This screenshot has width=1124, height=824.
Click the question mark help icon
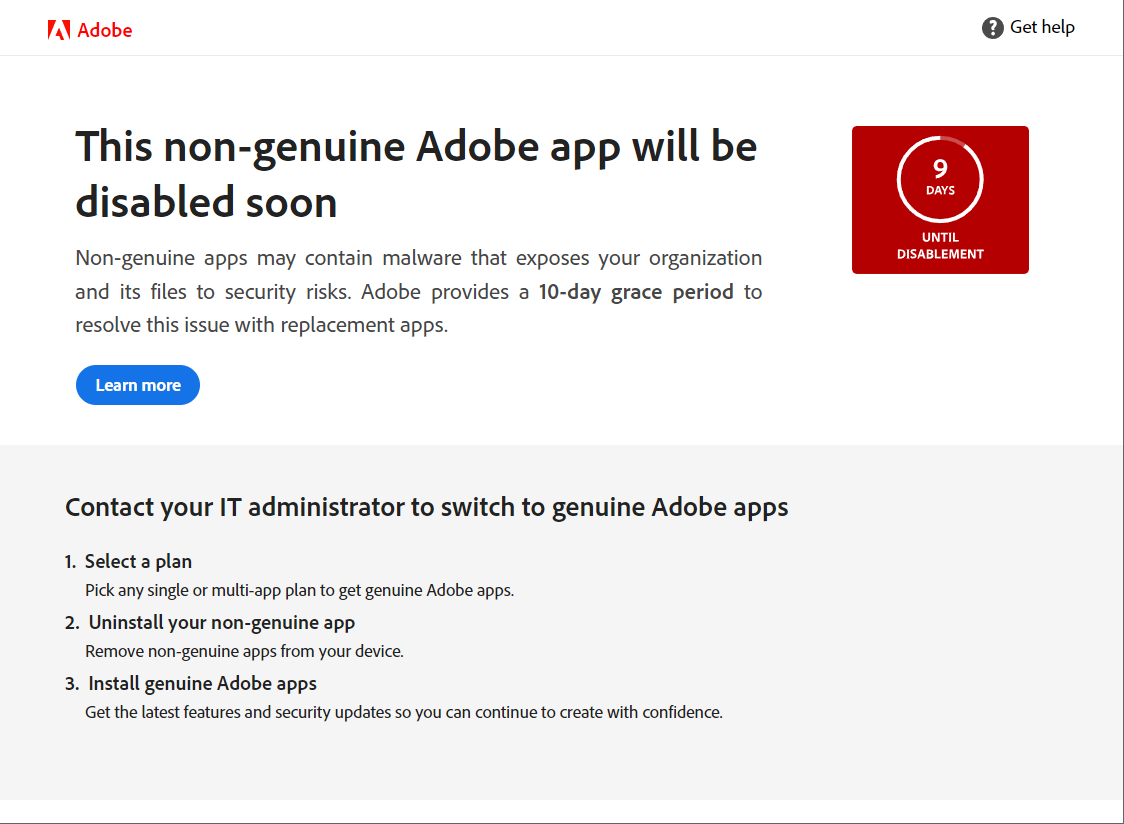[x=992, y=27]
